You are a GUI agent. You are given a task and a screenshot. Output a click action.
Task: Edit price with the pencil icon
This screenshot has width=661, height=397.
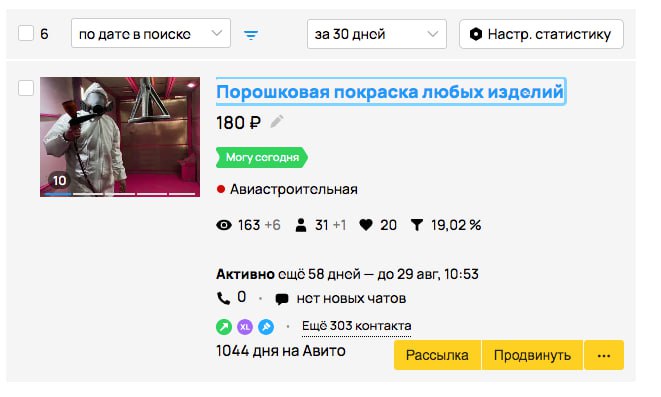pyautogui.click(x=277, y=122)
